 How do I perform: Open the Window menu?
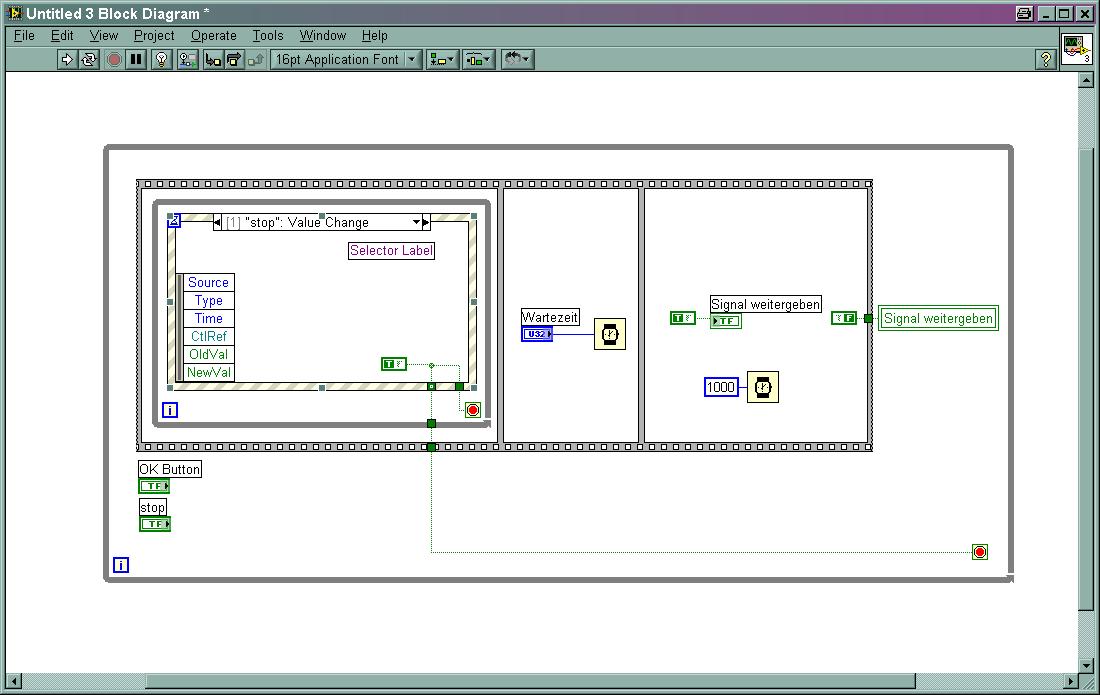coord(323,36)
